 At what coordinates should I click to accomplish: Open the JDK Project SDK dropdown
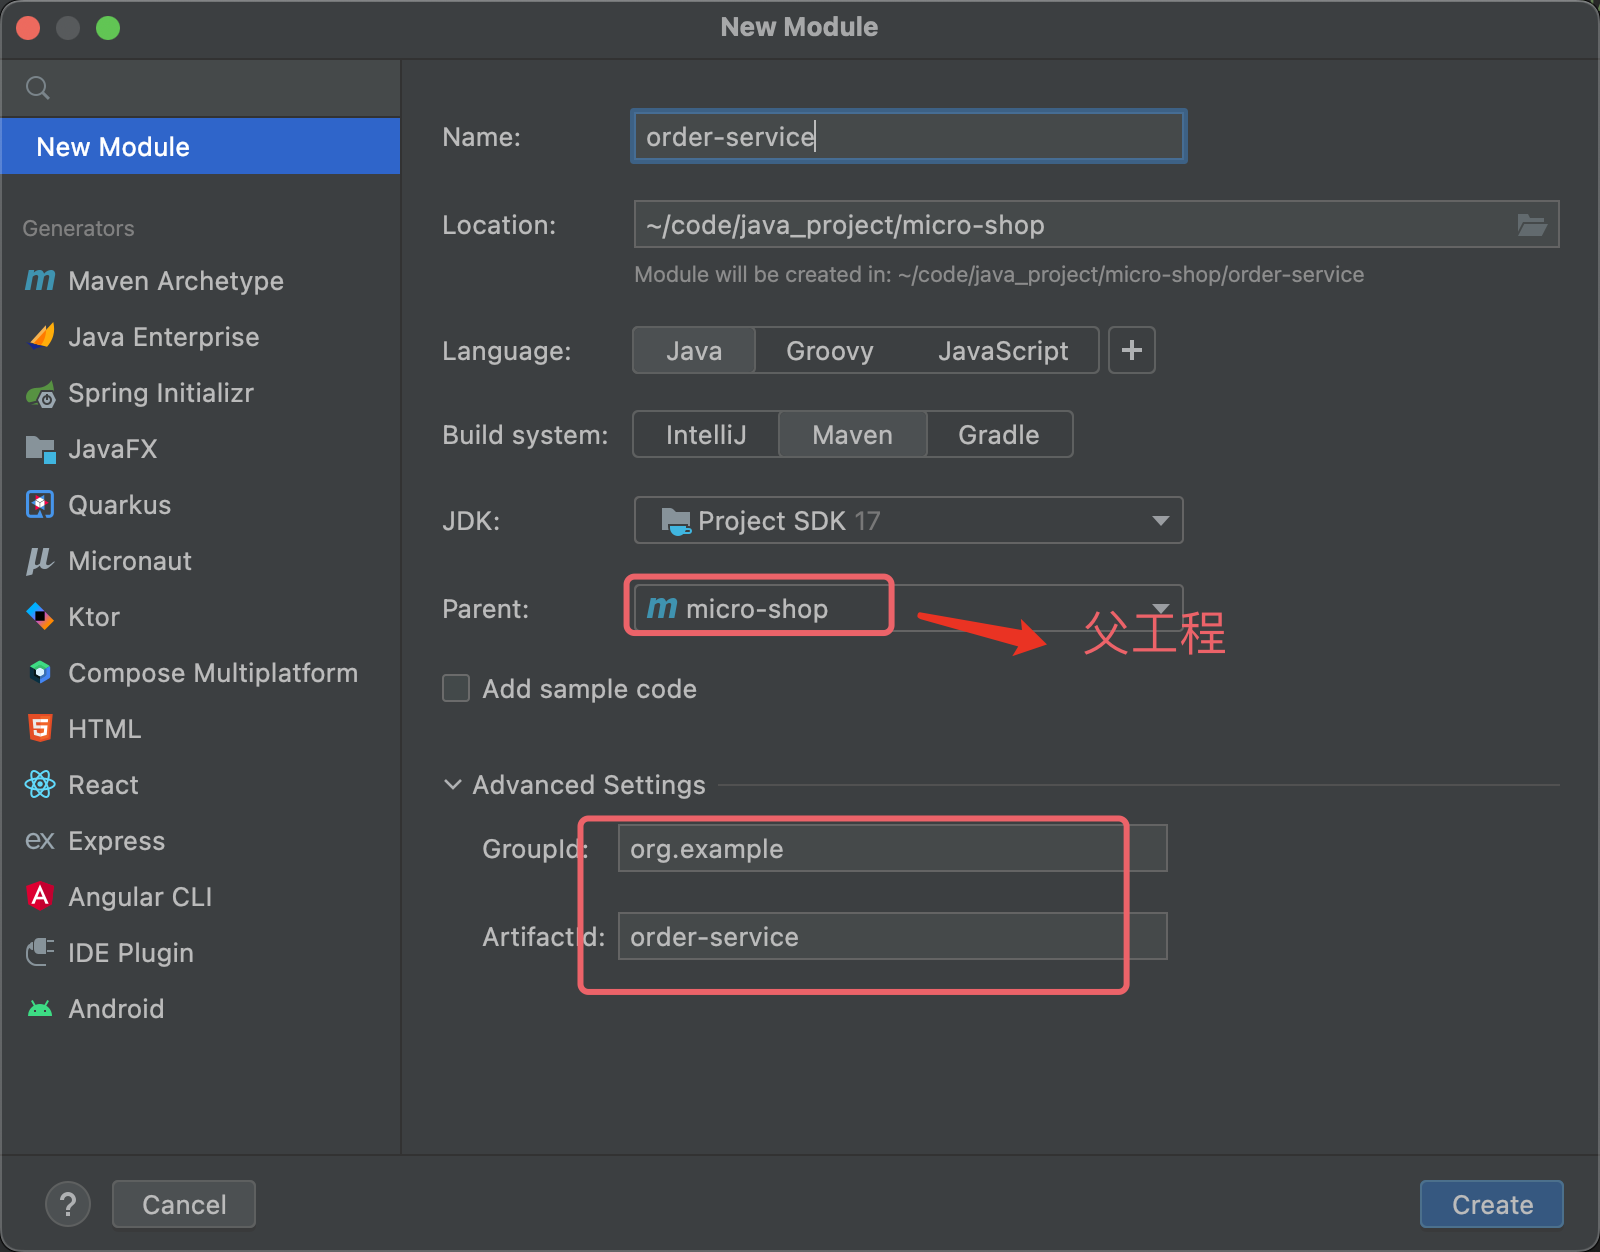tap(909, 520)
